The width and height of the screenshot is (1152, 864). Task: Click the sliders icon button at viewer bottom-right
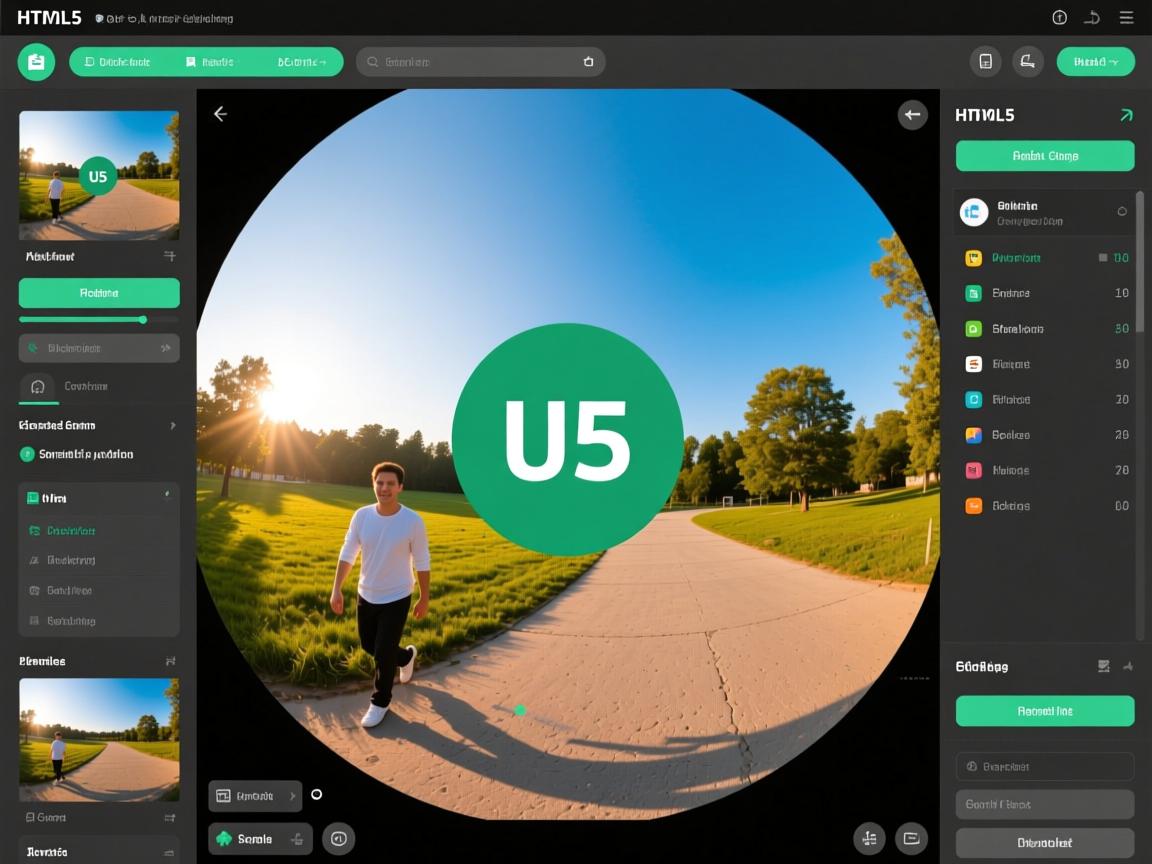pos(868,838)
